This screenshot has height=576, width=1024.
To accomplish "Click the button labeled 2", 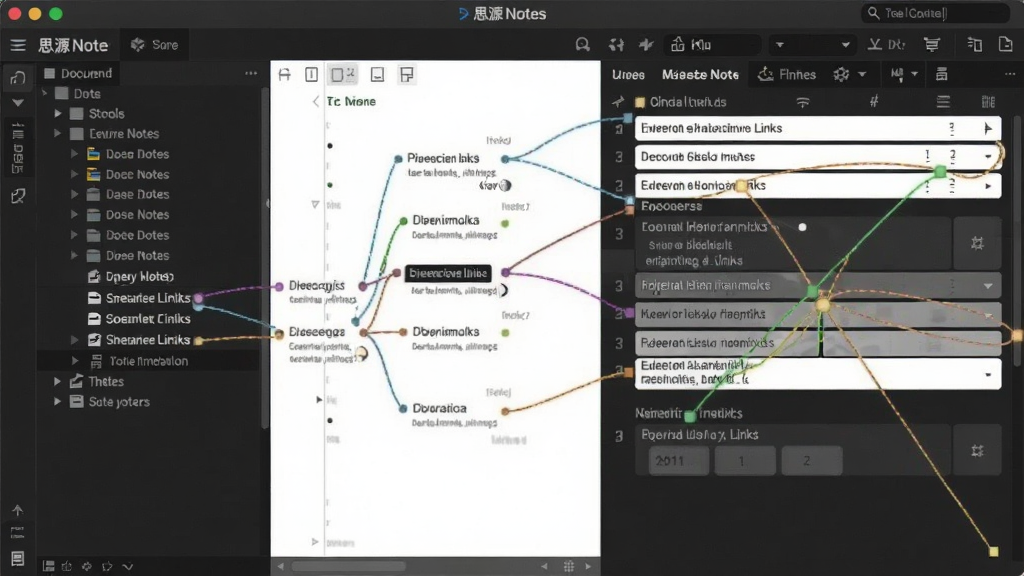I will 812,460.
